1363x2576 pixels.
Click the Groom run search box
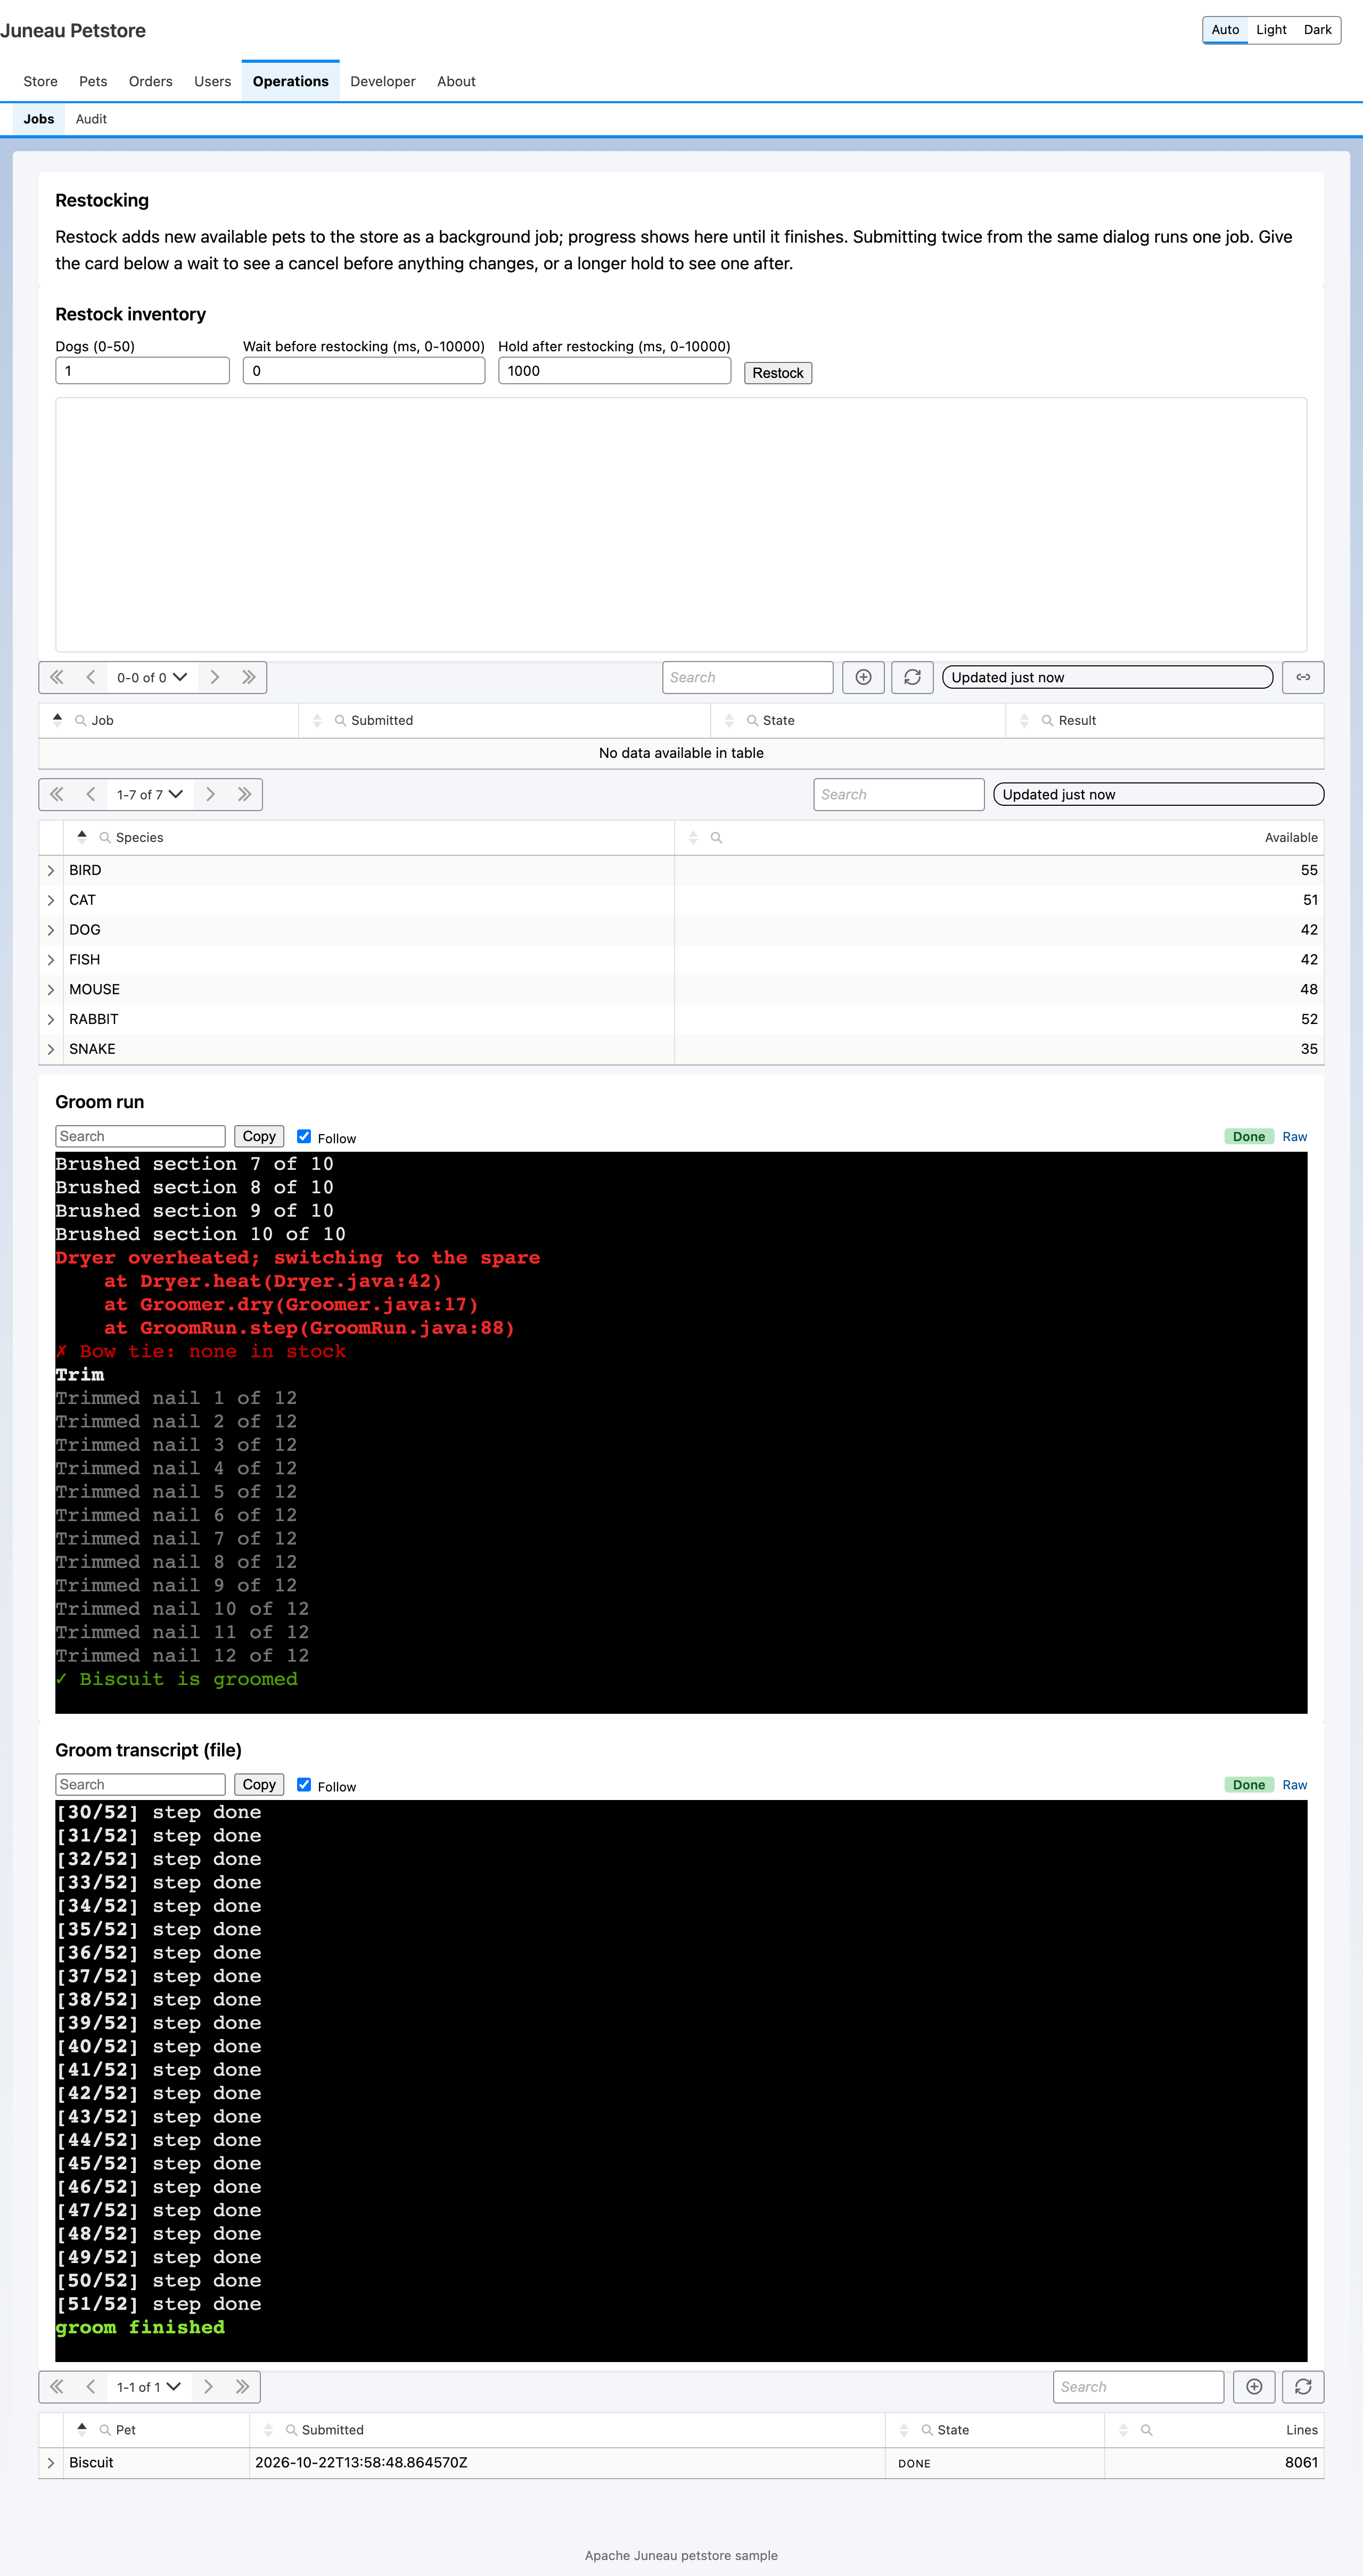pyautogui.click(x=140, y=1136)
